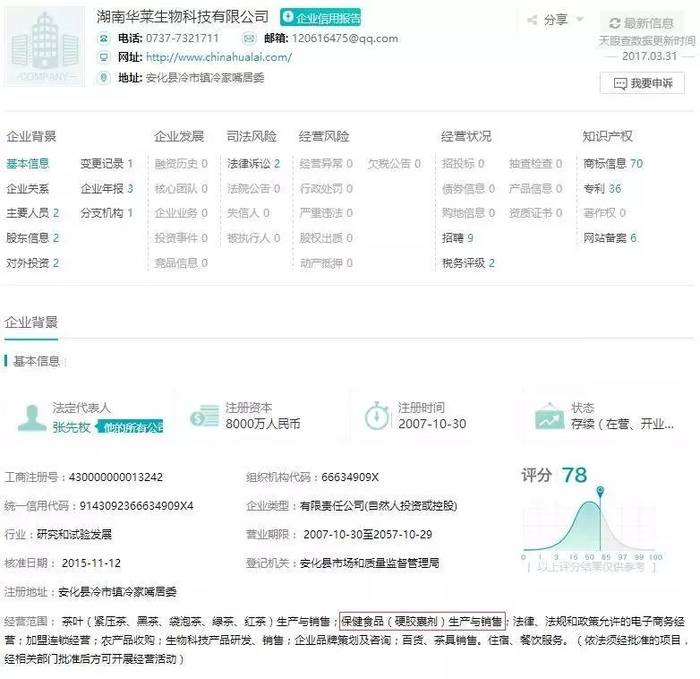The height and width of the screenshot is (679, 700).
Task: Click the legal representative person icon
Action: coord(32,418)
